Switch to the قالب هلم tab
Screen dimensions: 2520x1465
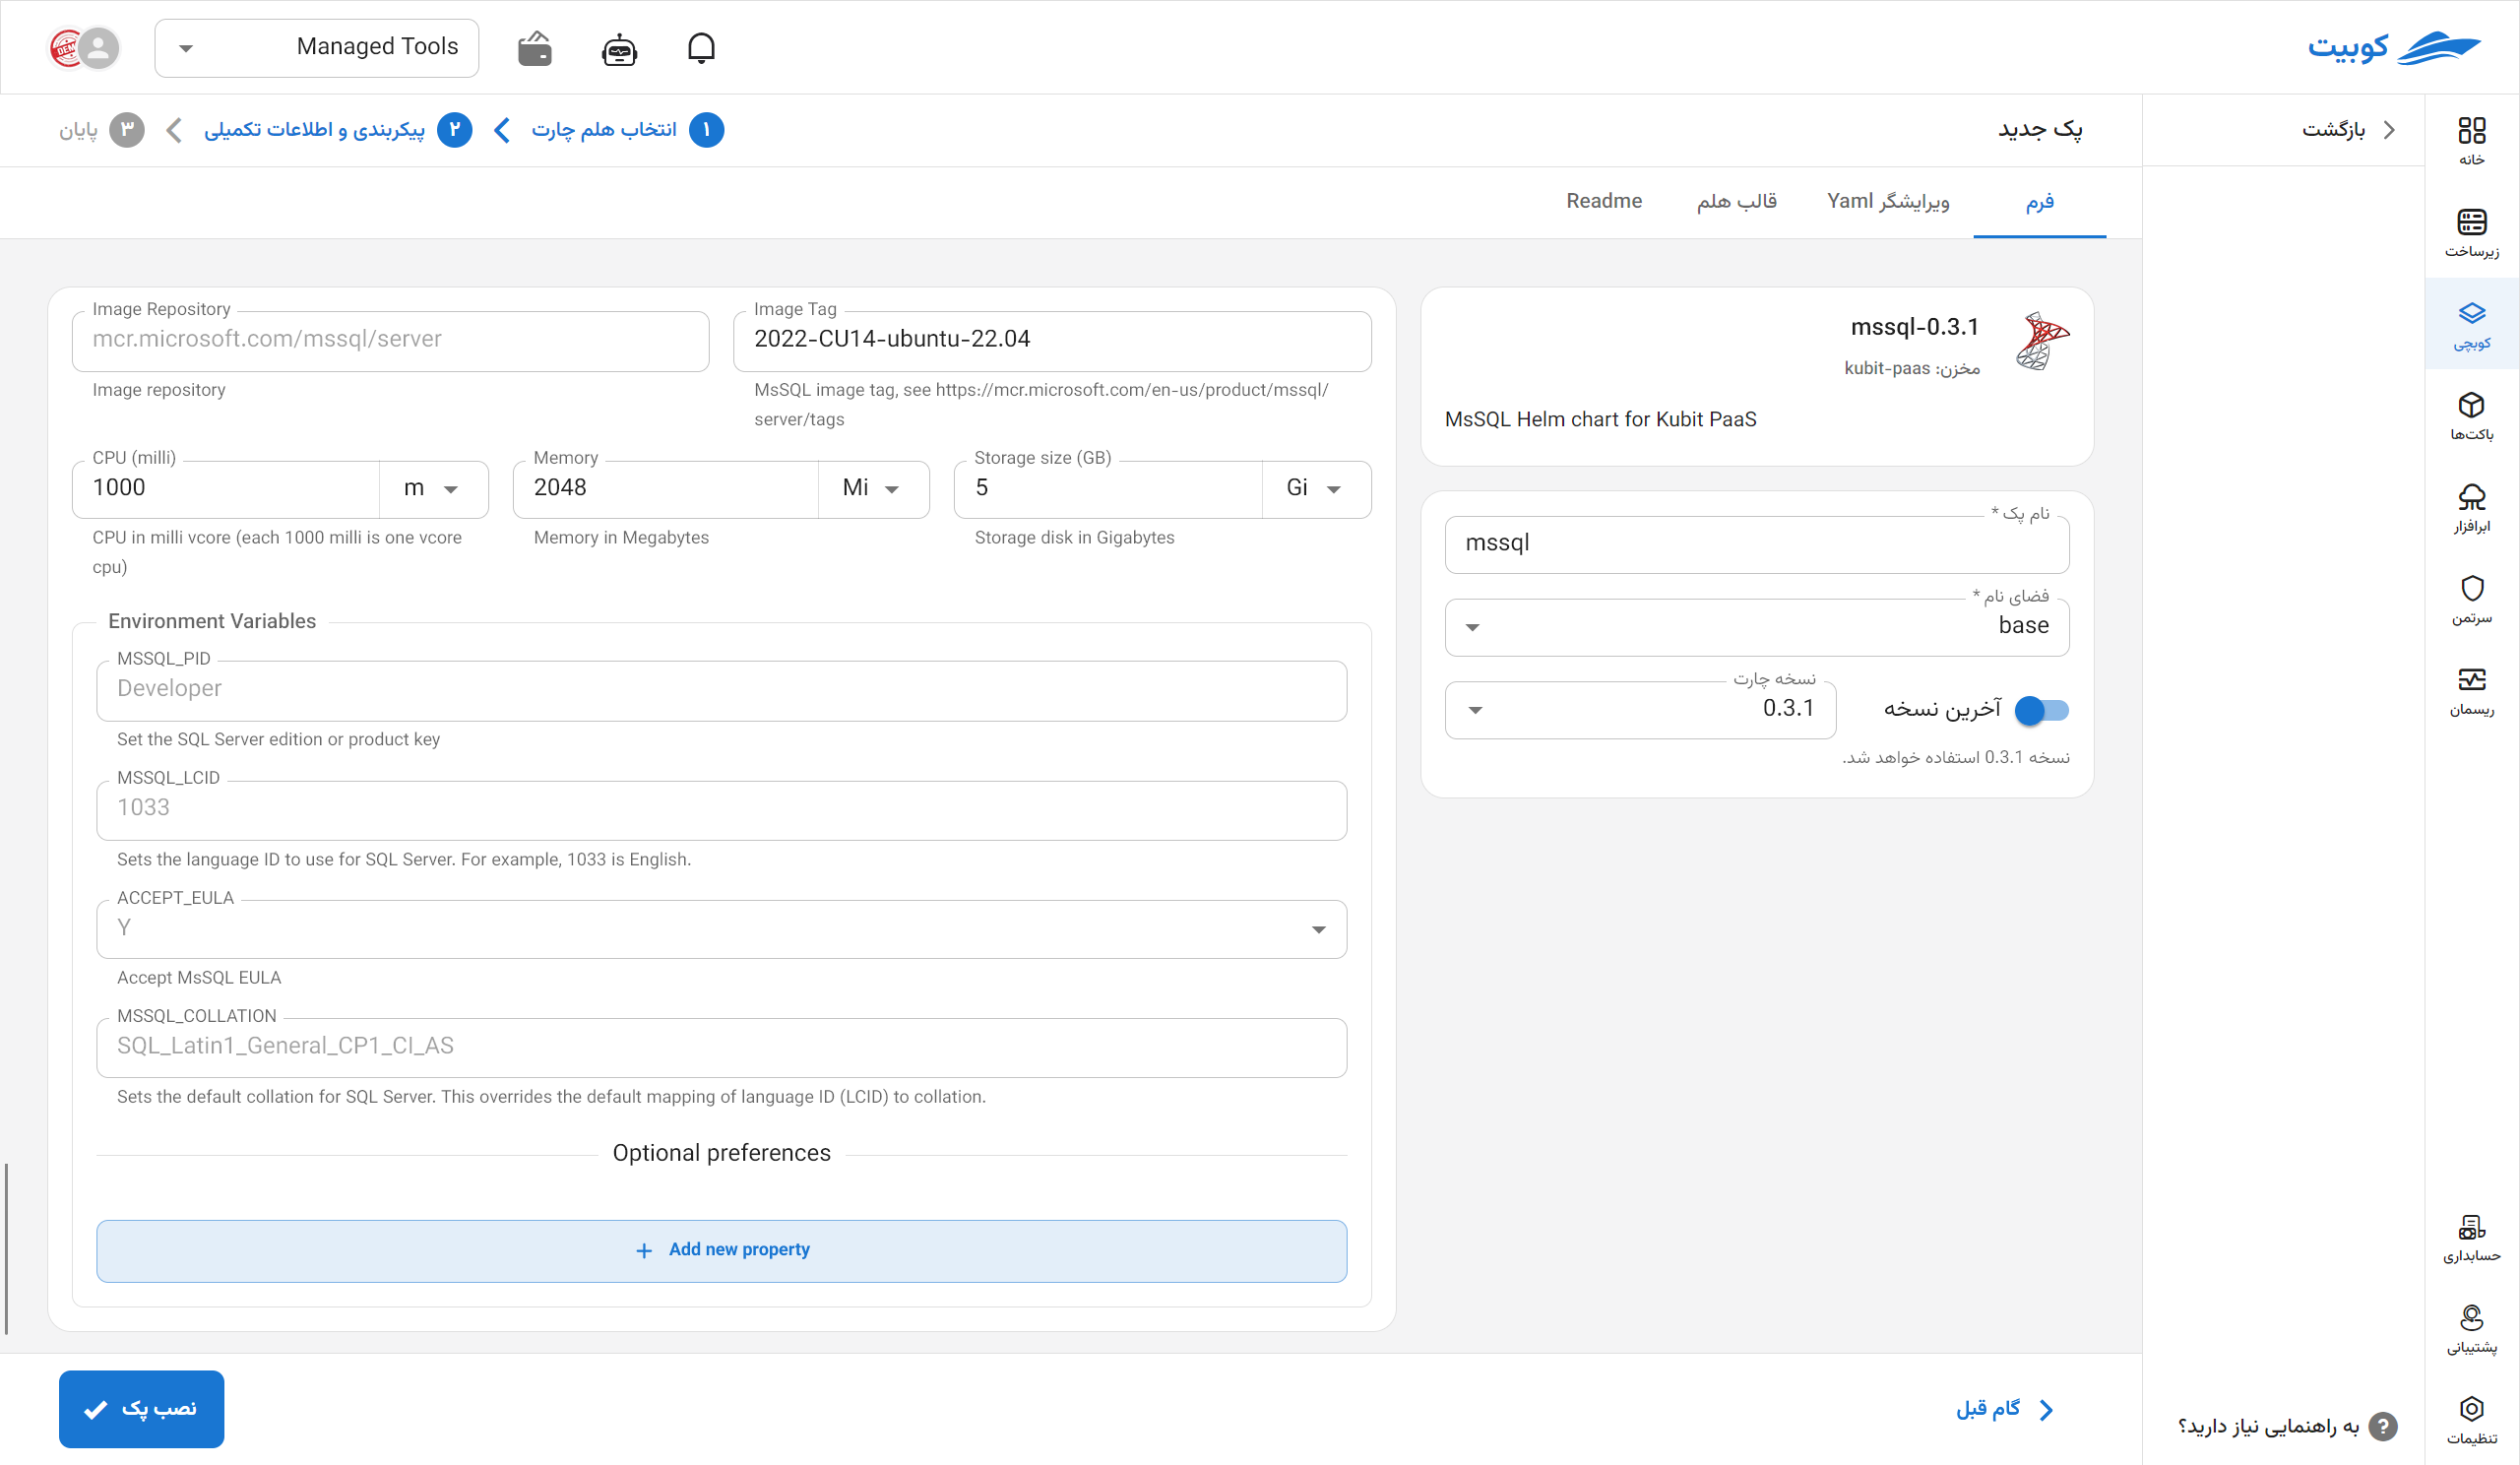coord(1737,202)
